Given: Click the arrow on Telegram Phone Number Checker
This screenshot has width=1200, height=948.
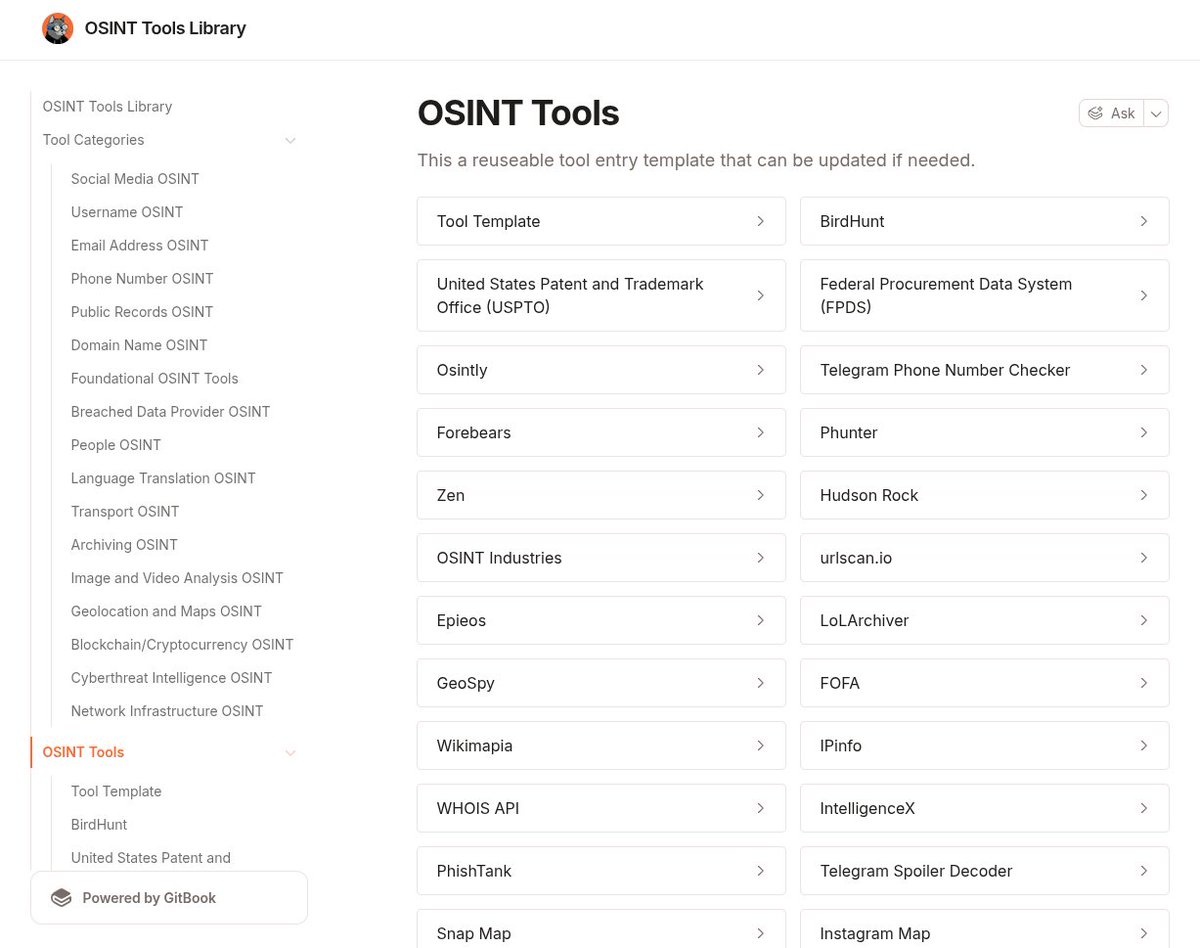Looking at the screenshot, I should click(1144, 370).
